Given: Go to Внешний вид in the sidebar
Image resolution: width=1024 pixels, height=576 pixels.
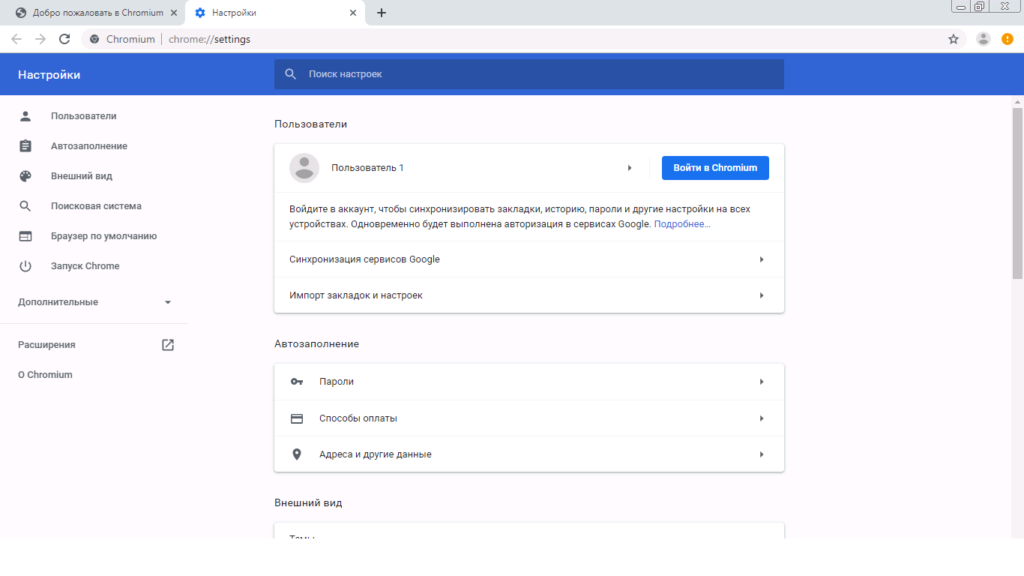Looking at the screenshot, I should point(82,176).
